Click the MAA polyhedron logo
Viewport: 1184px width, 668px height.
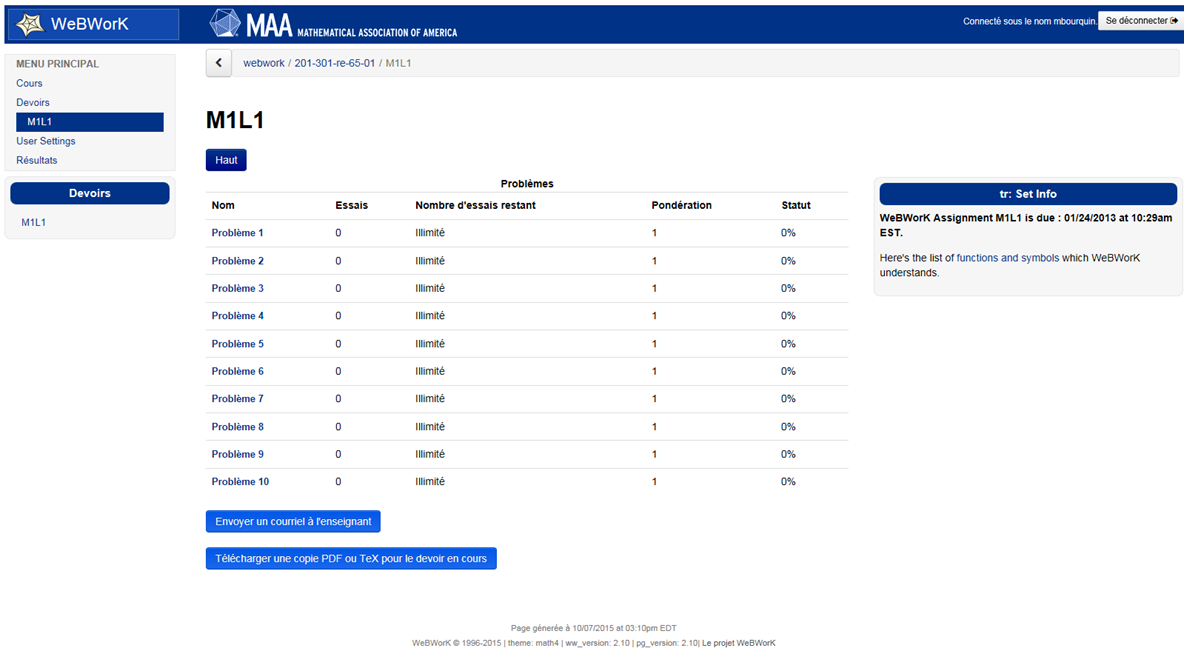(225, 24)
